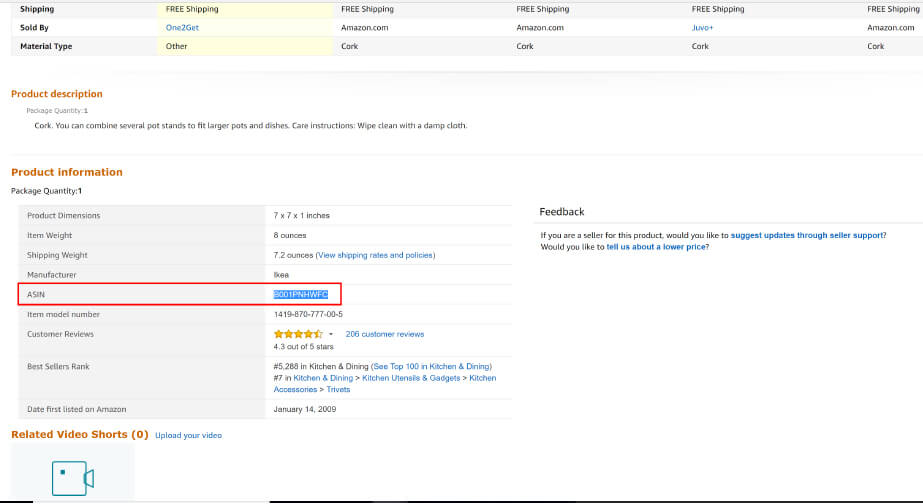
Task: Click the Upload your video link
Action: coord(188,435)
